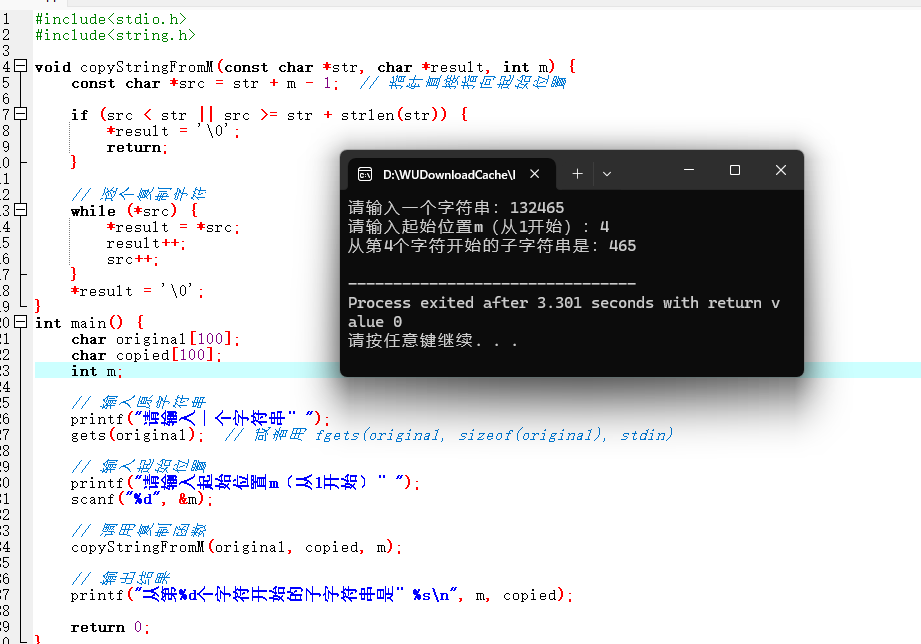The image size is (921, 644).
Task: Collapse the if block fold marker
Action: click(21, 114)
